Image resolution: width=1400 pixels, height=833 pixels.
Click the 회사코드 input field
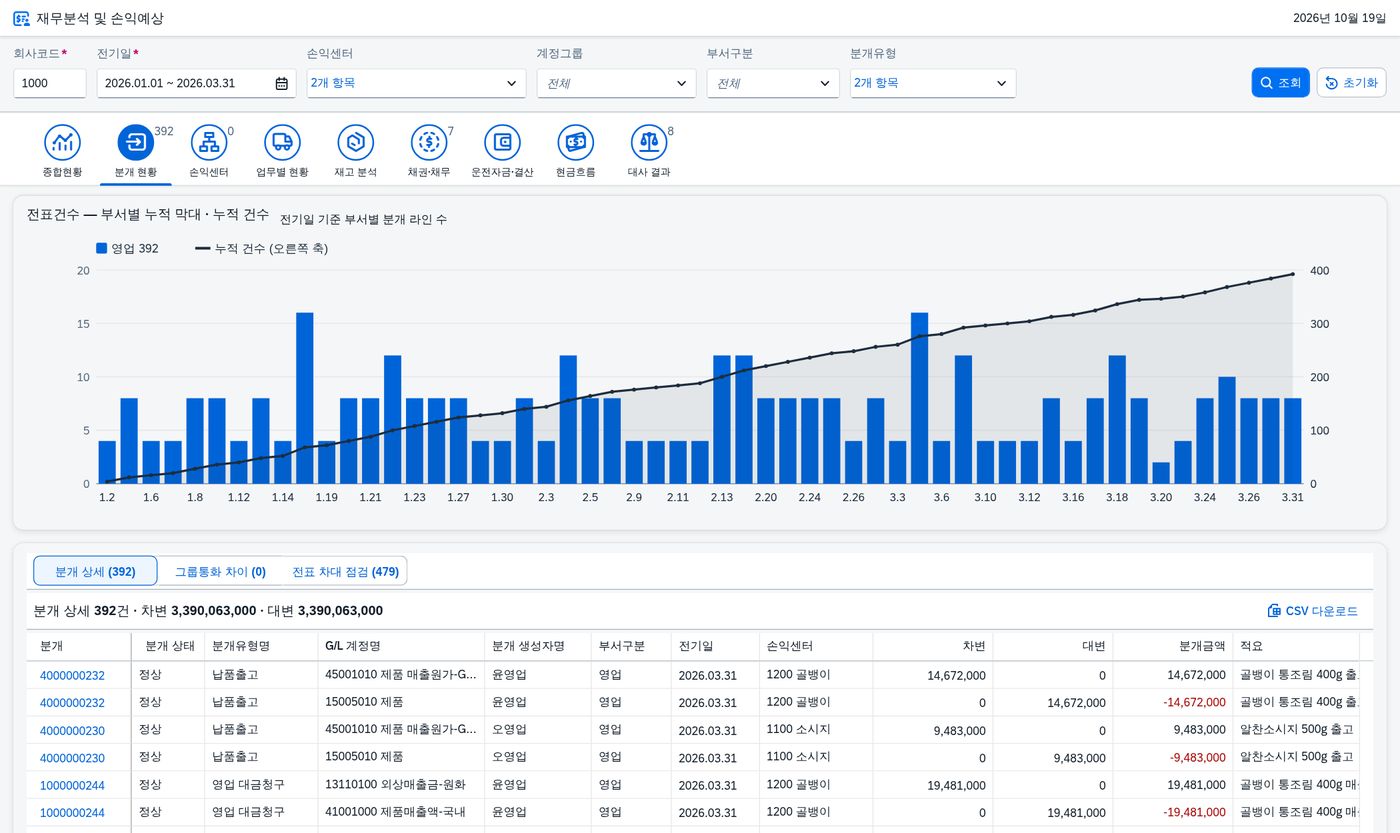tap(50, 83)
